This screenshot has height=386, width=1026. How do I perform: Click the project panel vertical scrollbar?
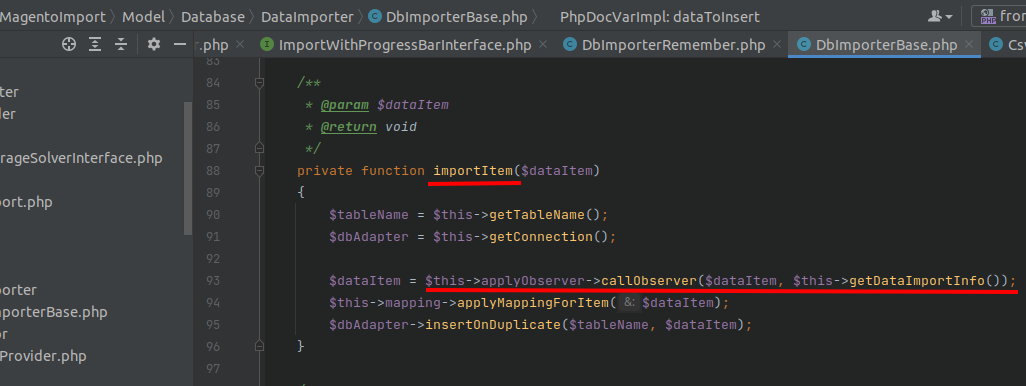click(188, 168)
